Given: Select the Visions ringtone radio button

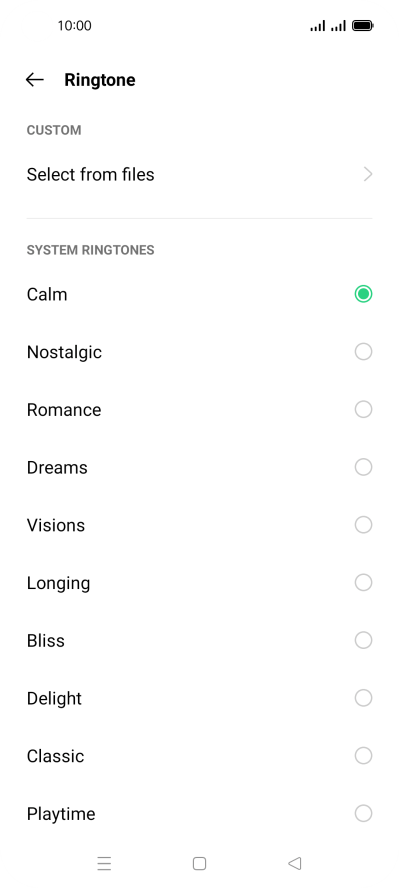Looking at the screenshot, I should pos(363,525).
